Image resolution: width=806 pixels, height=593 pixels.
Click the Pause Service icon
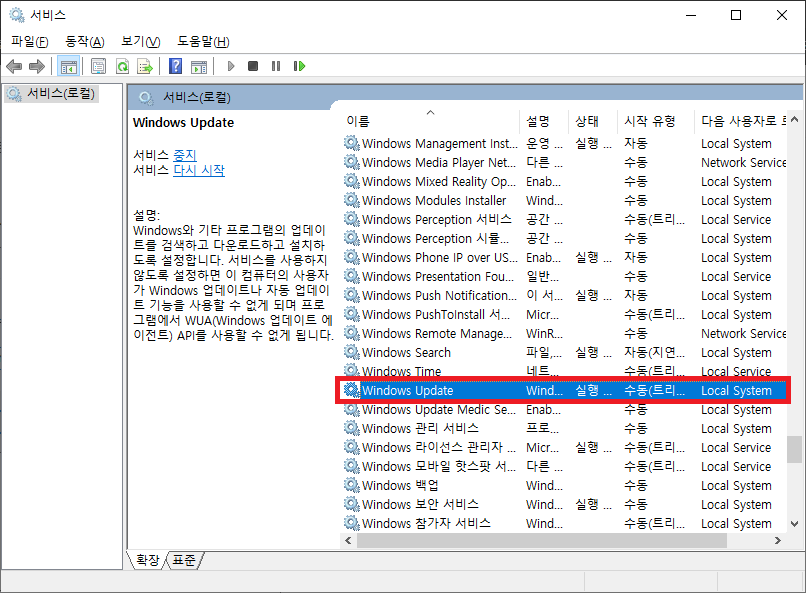pyautogui.click(x=276, y=66)
